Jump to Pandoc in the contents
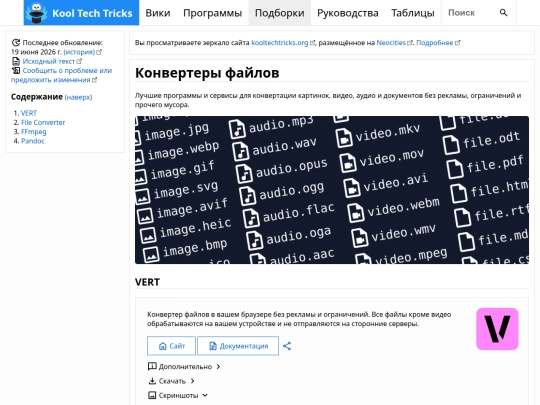540x405 pixels. (33, 141)
